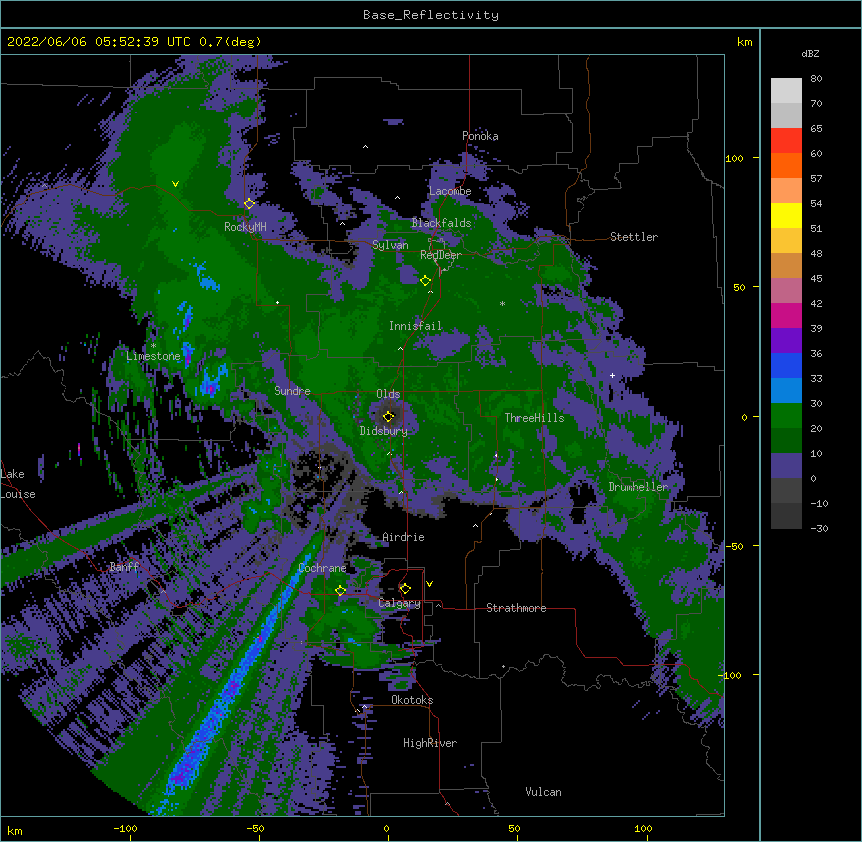The height and width of the screenshot is (842, 862).
Task: Click the yellow diamond marker above RockyMH
Action: click(x=249, y=204)
